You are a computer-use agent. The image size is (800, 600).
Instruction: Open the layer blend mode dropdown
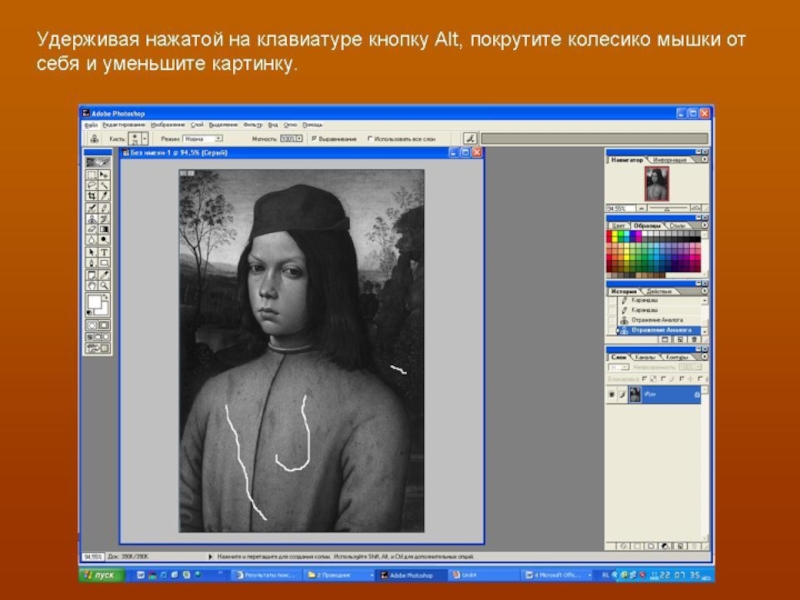[x=618, y=367]
